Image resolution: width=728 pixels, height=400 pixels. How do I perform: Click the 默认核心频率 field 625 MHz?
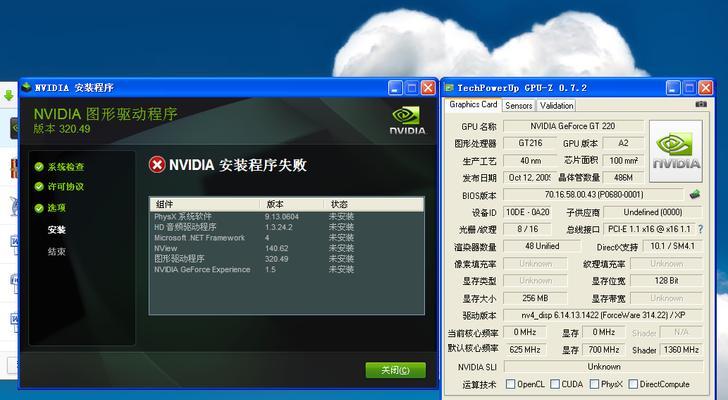[525, 349]
